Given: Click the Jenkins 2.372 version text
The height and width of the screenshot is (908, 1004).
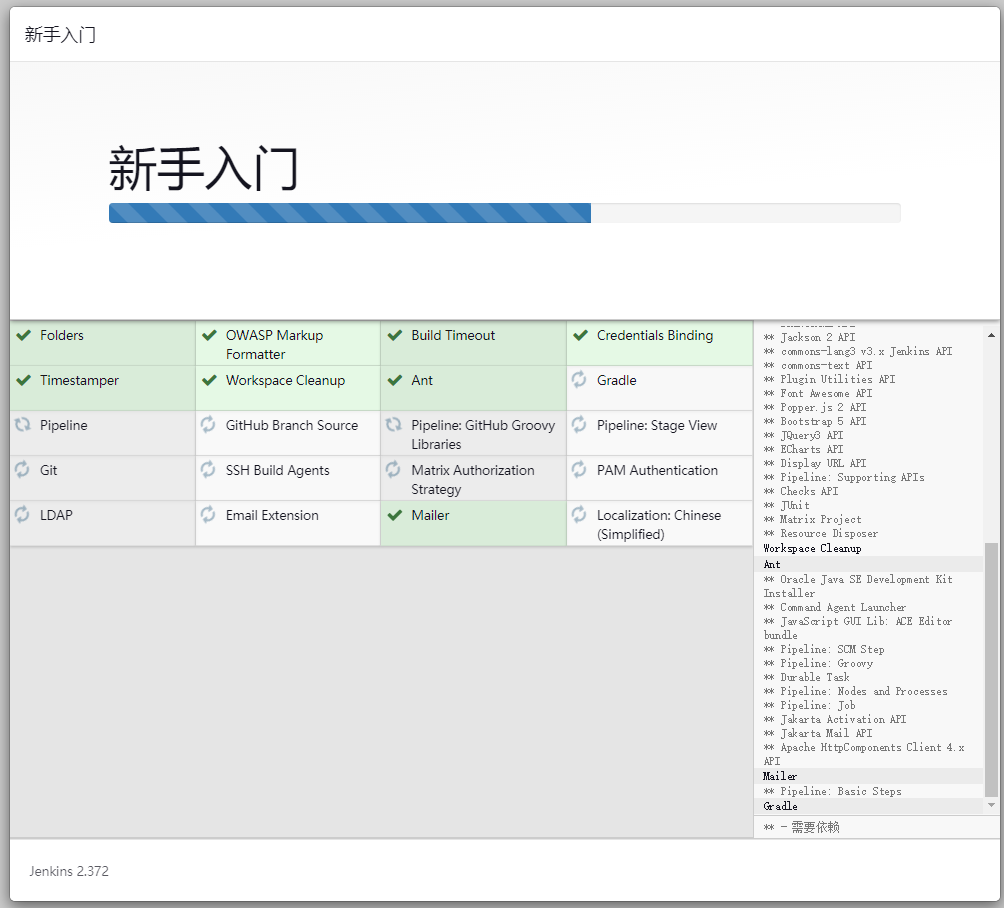Looking at the screenshot, I should (x=69, y=871).
